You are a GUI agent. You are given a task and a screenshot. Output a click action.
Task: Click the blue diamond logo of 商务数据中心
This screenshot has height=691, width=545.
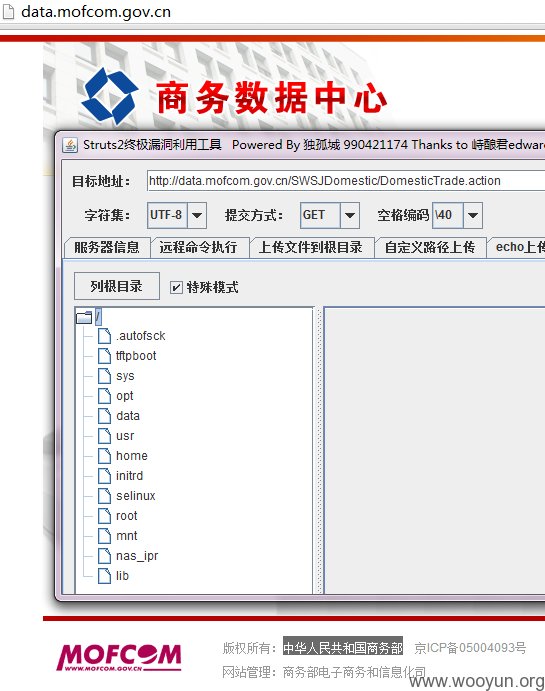pos(110,96)
